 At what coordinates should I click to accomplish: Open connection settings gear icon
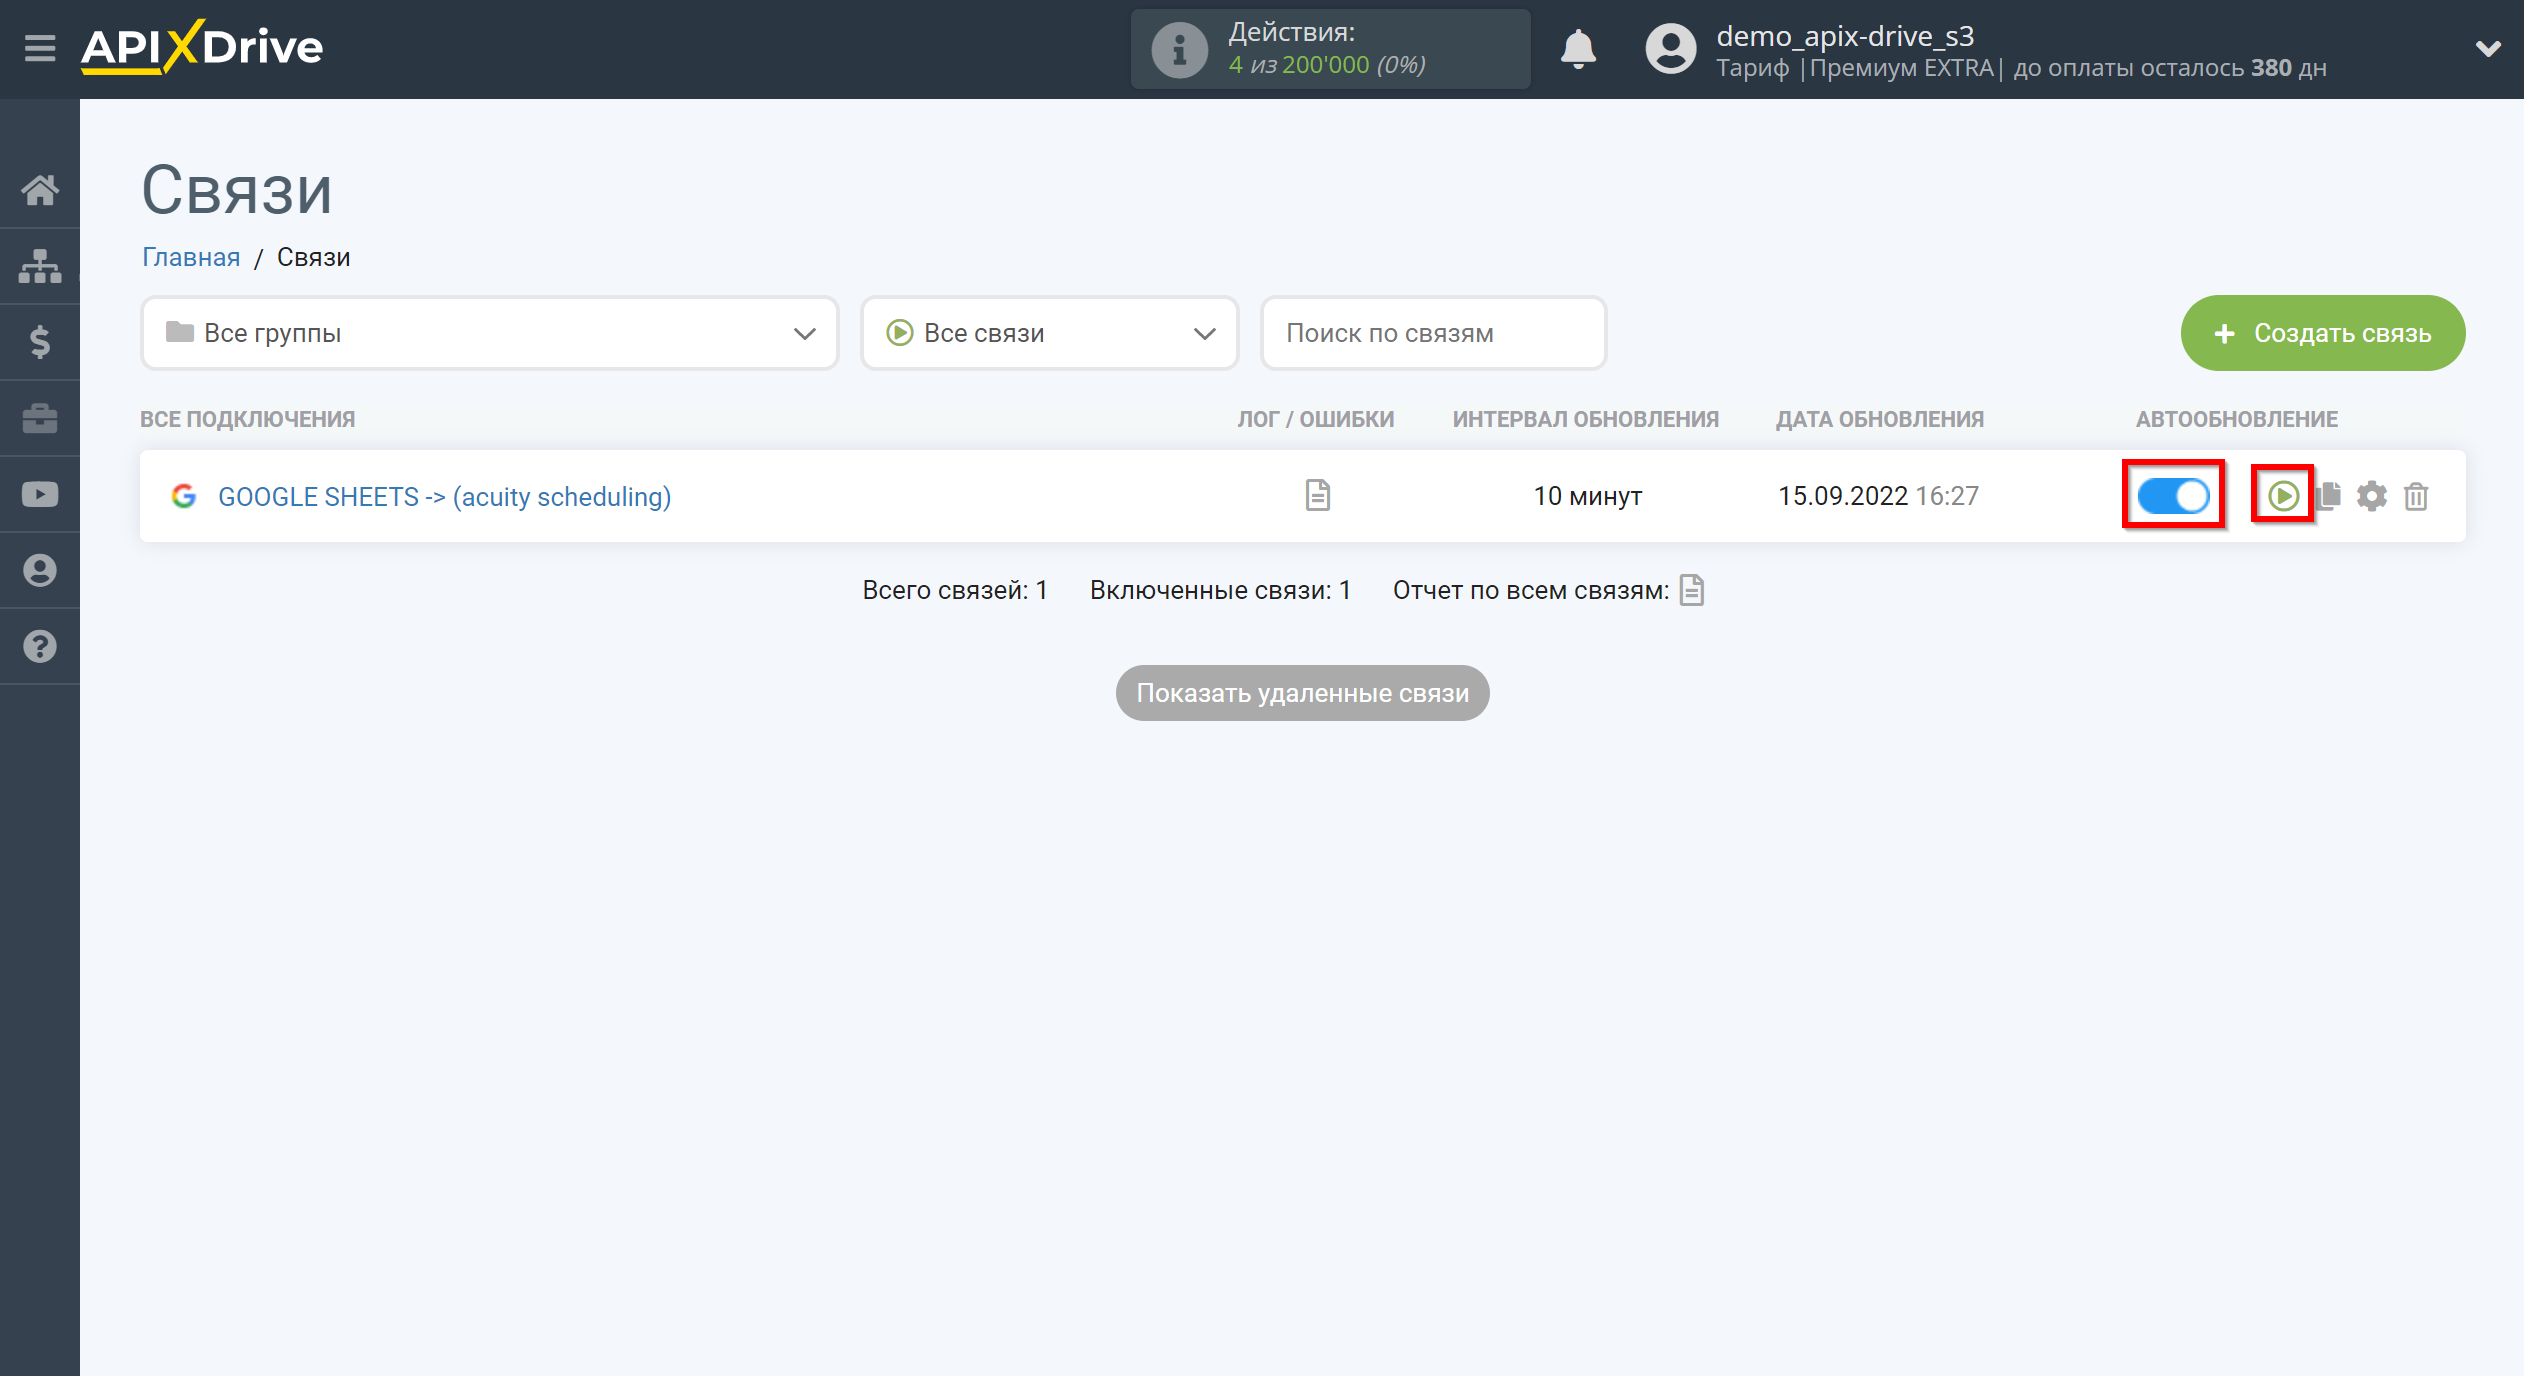2372,496
